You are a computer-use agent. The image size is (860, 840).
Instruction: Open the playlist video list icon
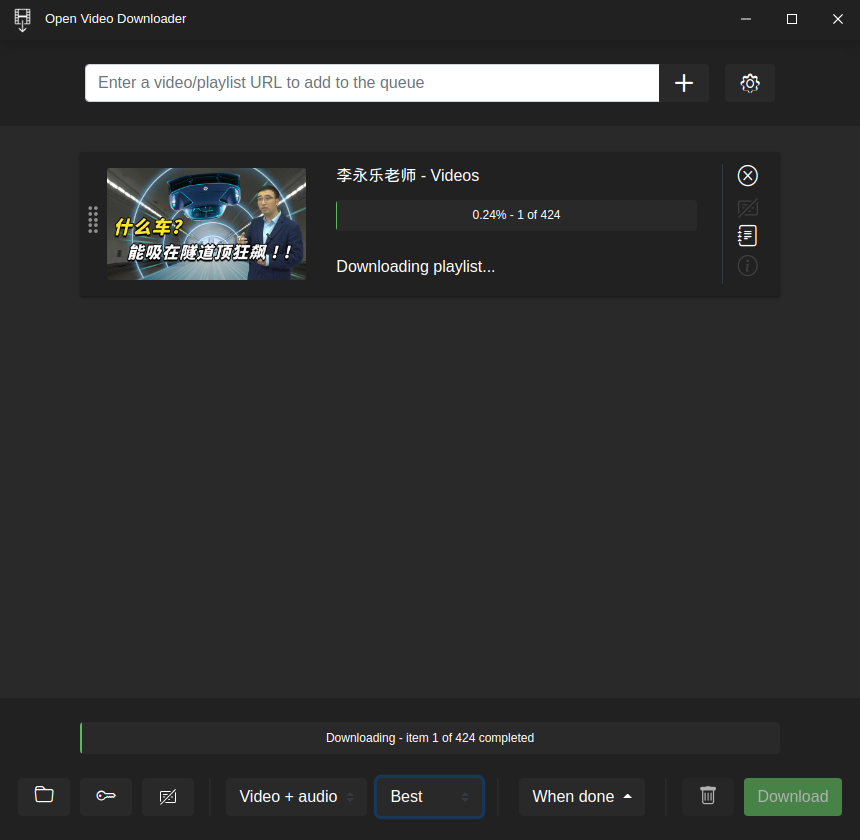[748, 236]
